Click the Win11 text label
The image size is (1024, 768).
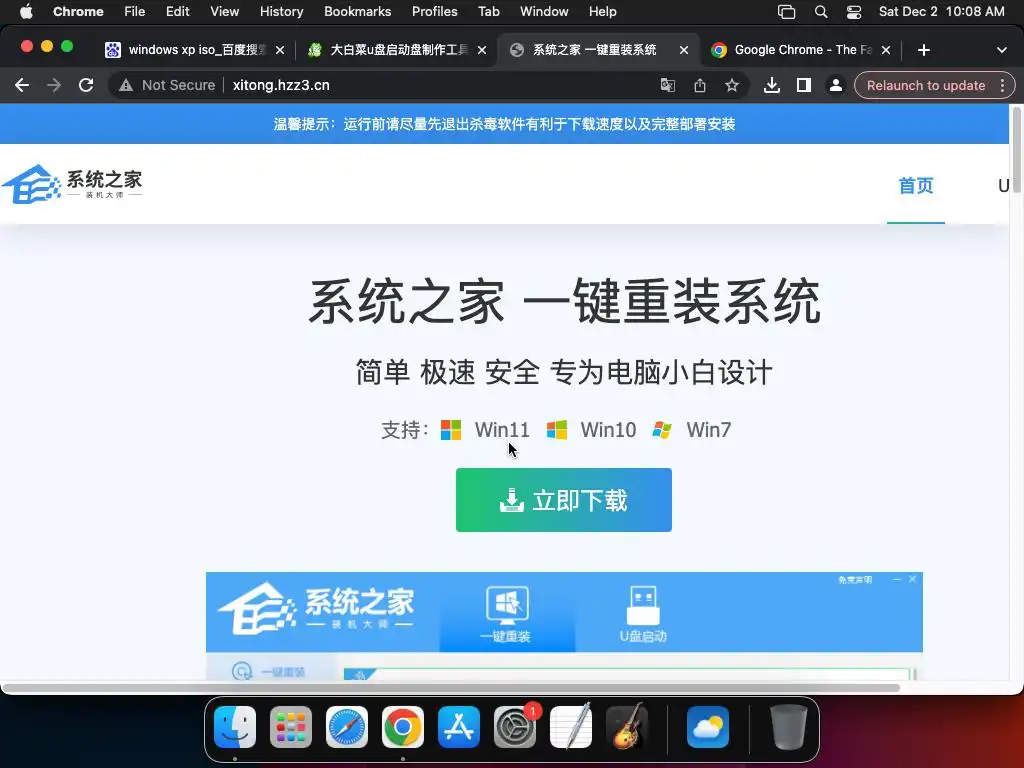(502, 430)
